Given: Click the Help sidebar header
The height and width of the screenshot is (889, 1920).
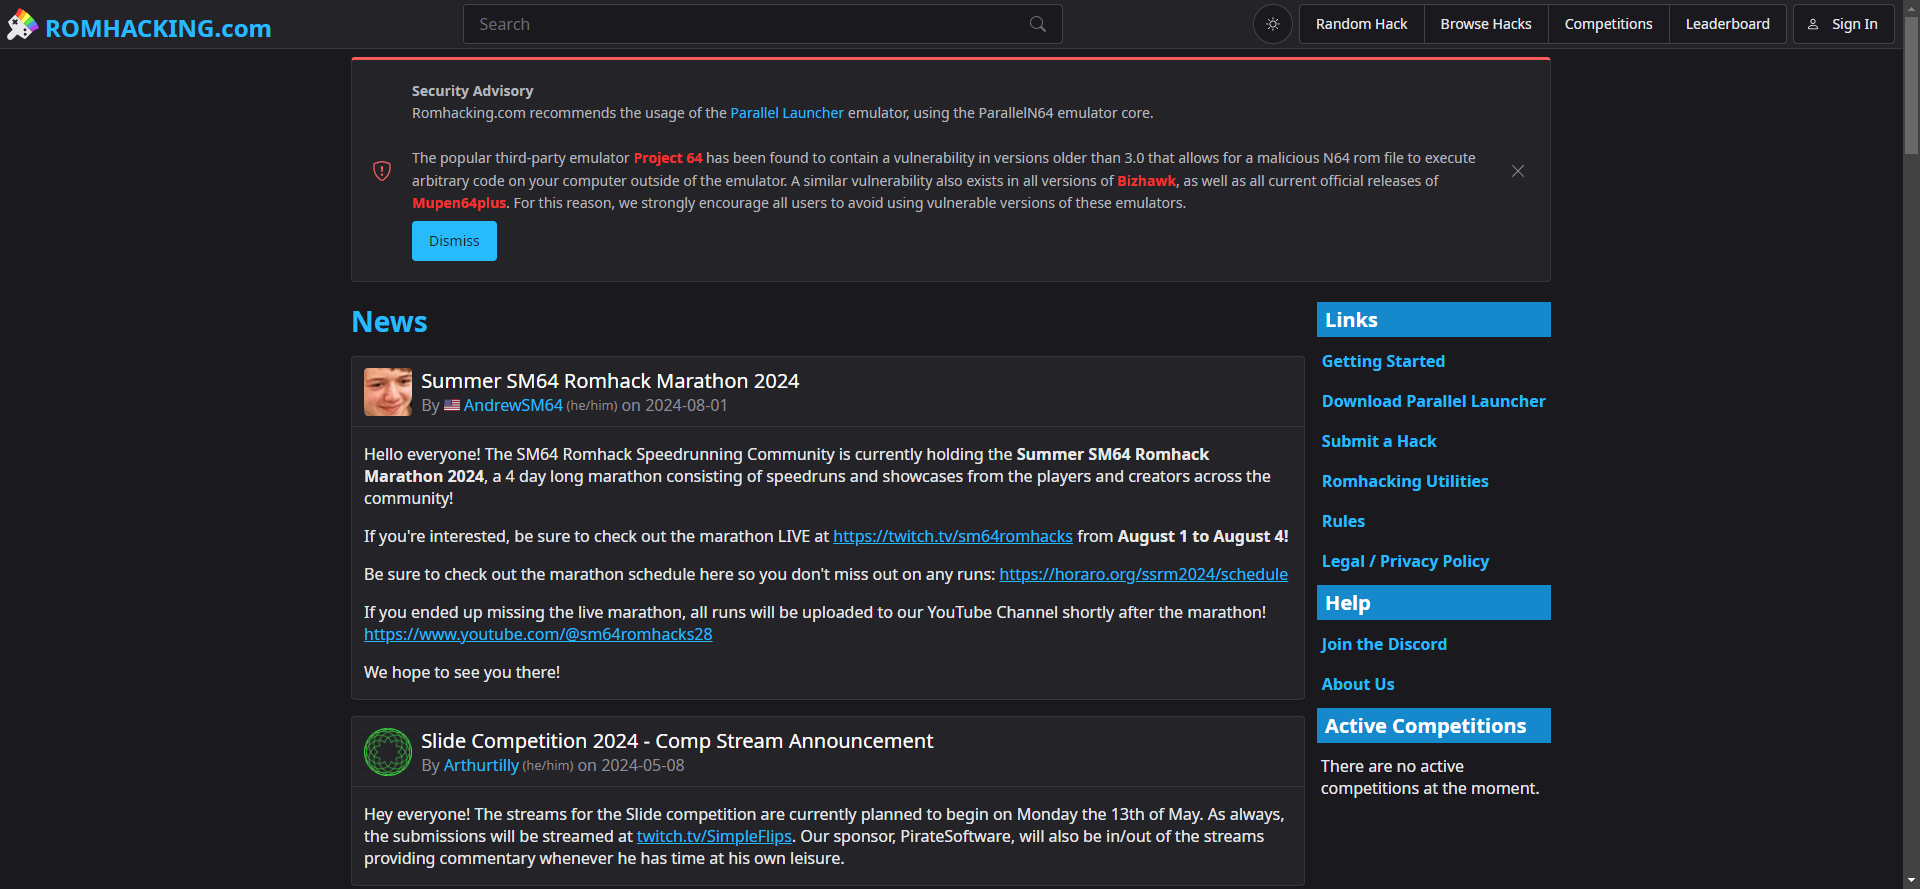Looking at the screenshot, I should click(x=1433, y=603).
